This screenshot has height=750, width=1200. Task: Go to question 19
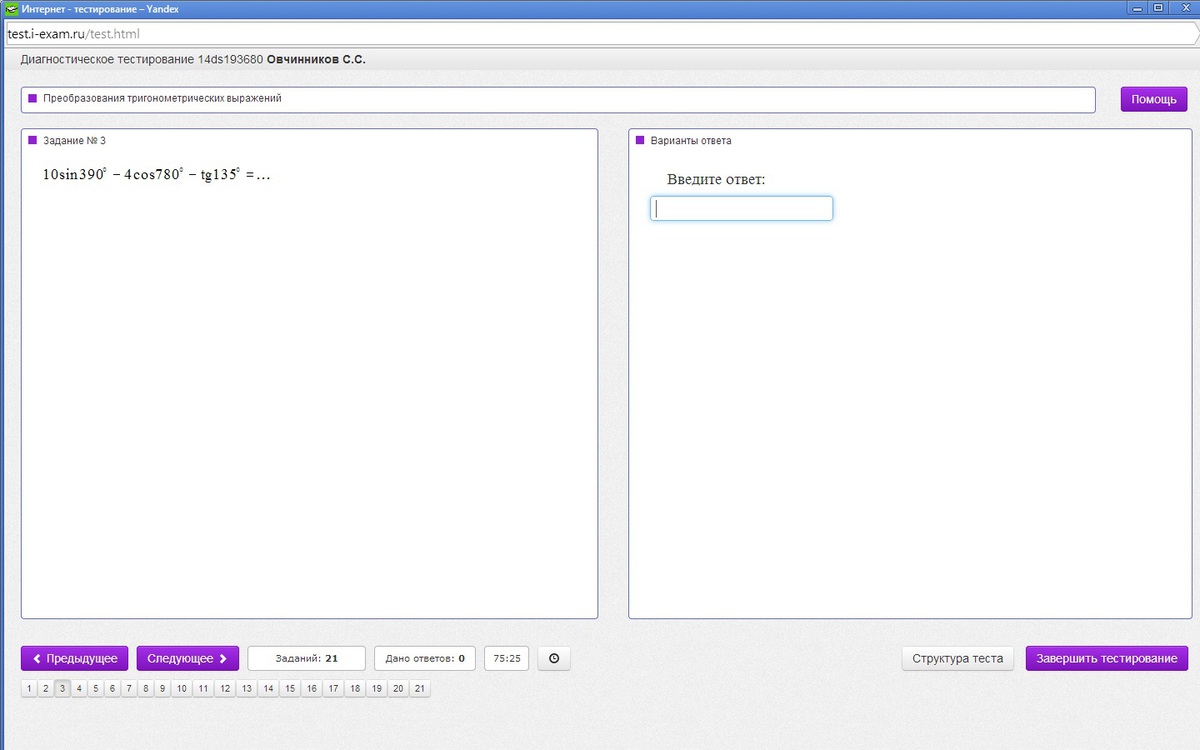point(376,688)
